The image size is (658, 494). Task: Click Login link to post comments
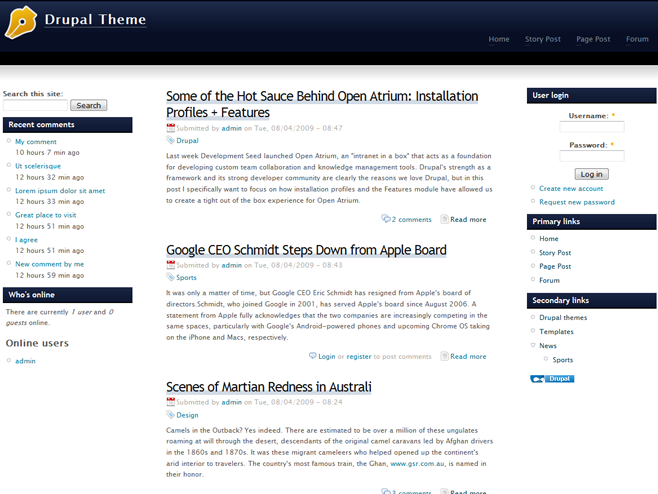(x=326, y=356)
